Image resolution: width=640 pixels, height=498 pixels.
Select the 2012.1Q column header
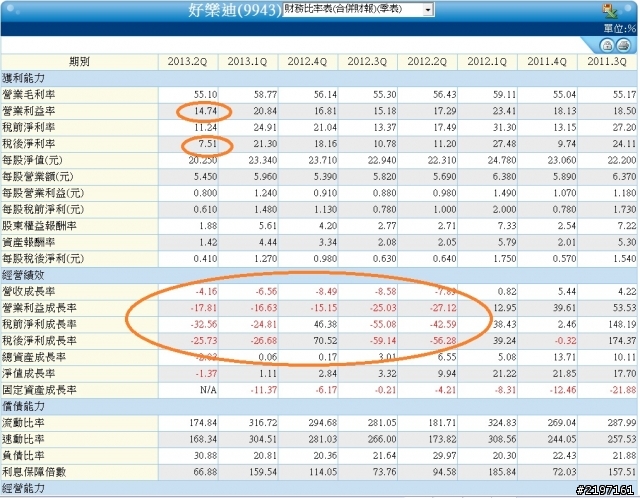click(x=487, y=62)
